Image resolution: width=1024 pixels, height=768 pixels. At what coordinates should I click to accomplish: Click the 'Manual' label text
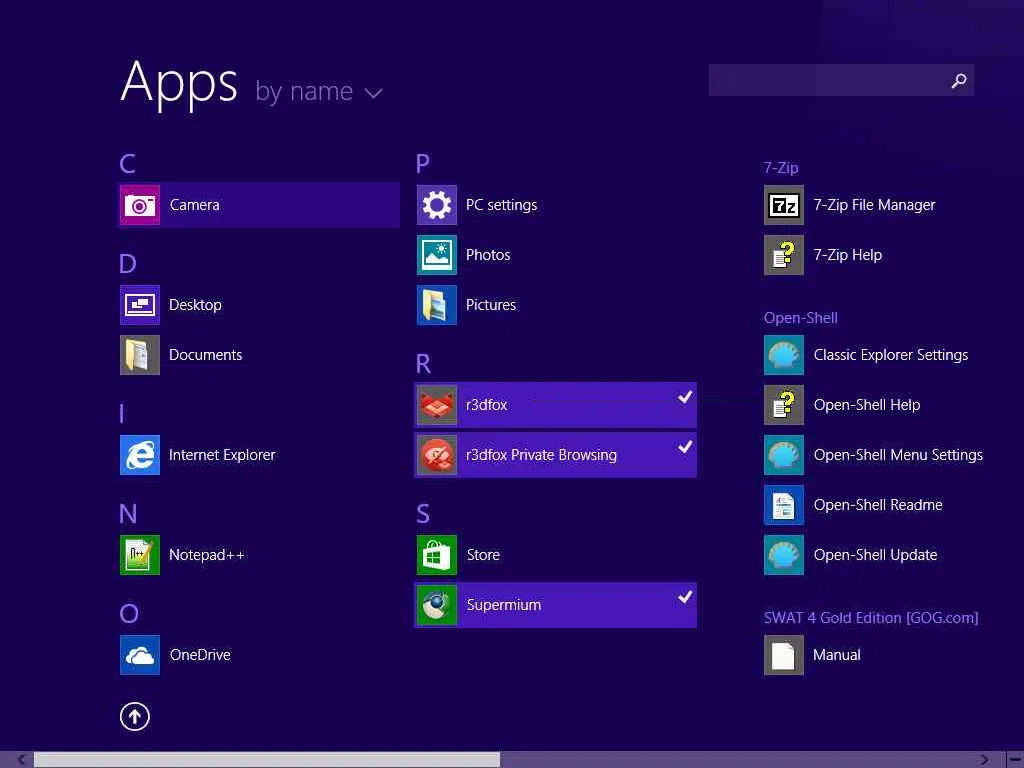(837, 655)
